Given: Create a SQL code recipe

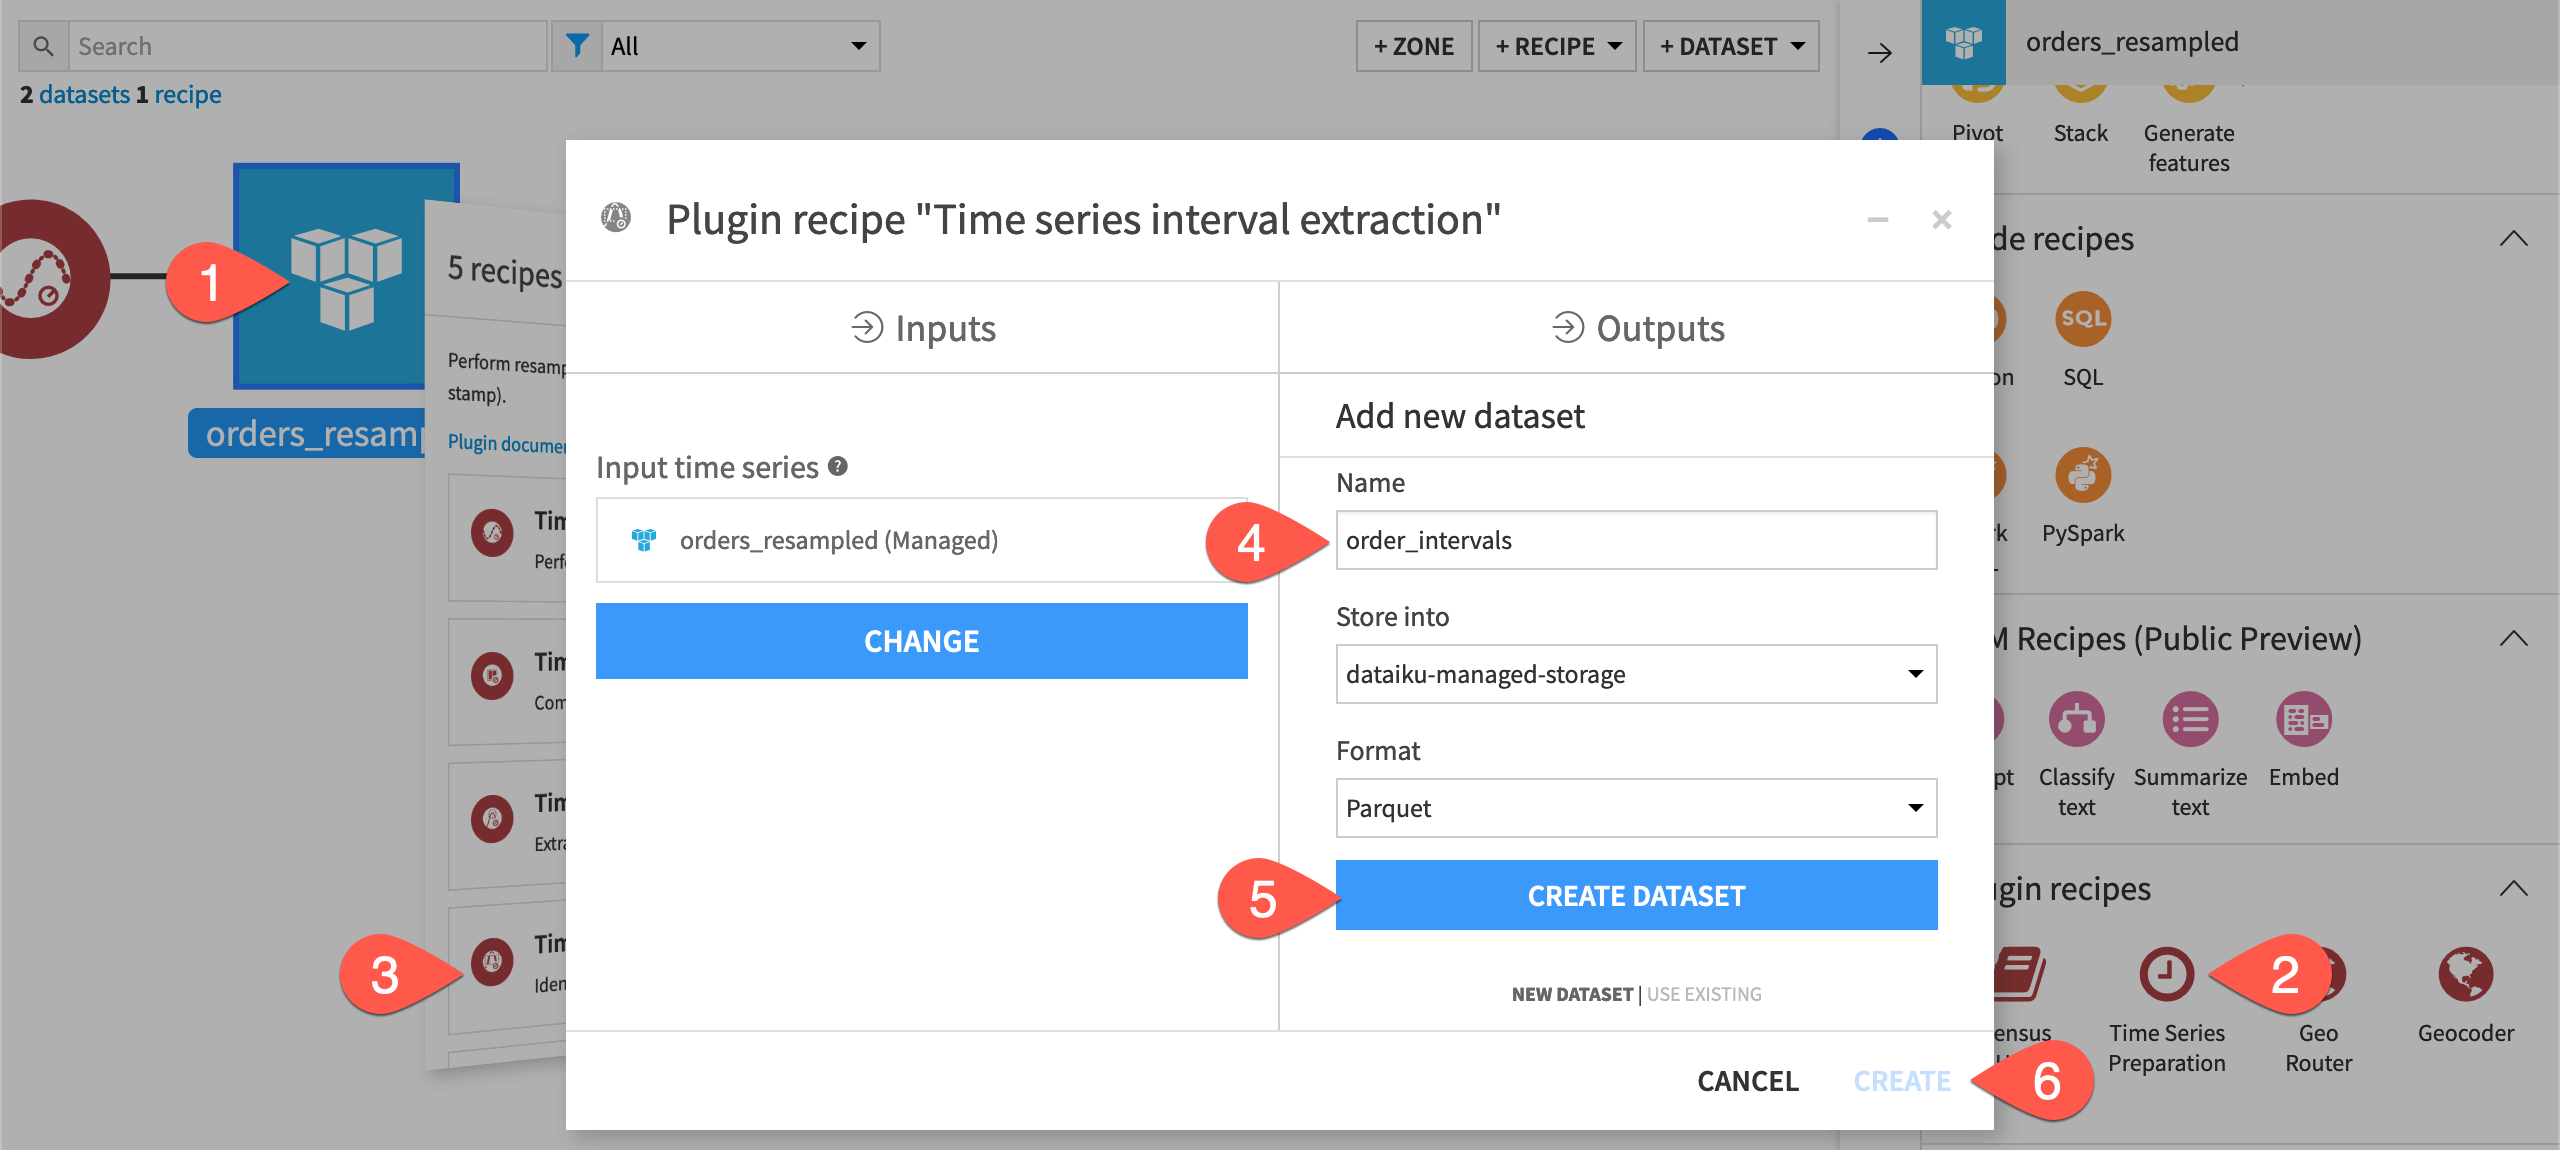Looking at the screenshot, I should pos(2083,320).
